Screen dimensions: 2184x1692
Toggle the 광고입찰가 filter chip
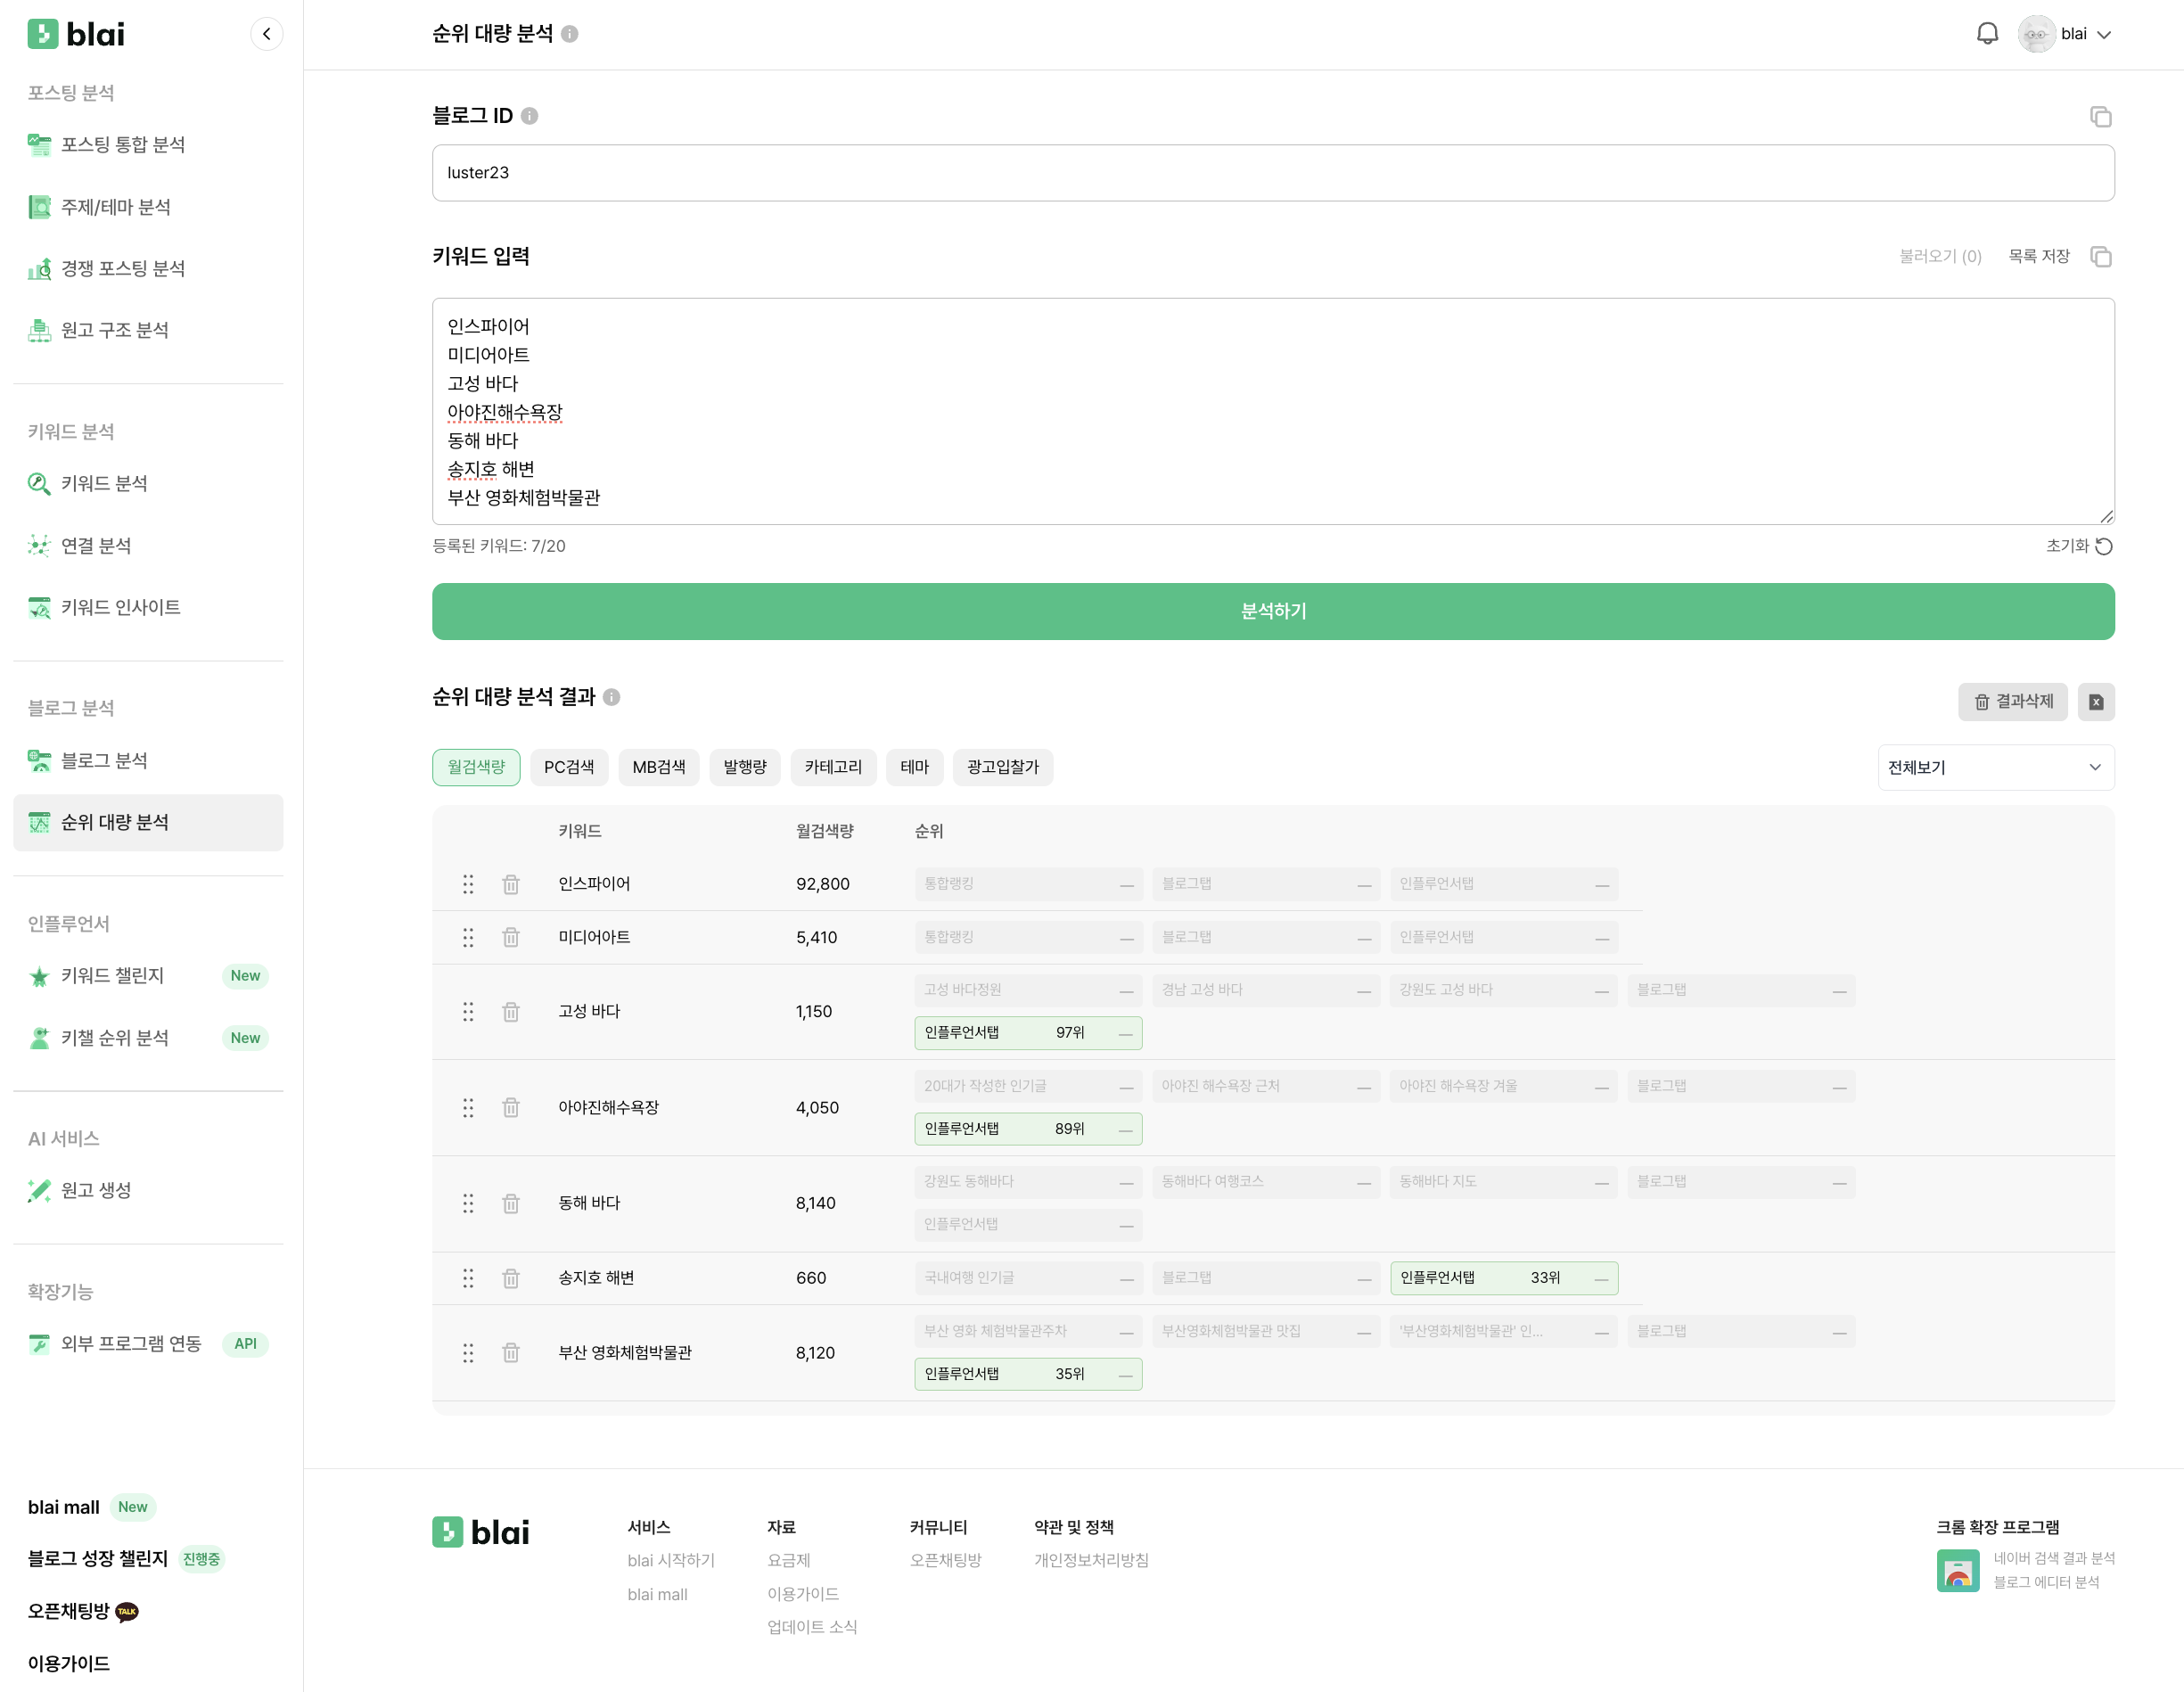pyautogui.click(x=1002, y=767)
